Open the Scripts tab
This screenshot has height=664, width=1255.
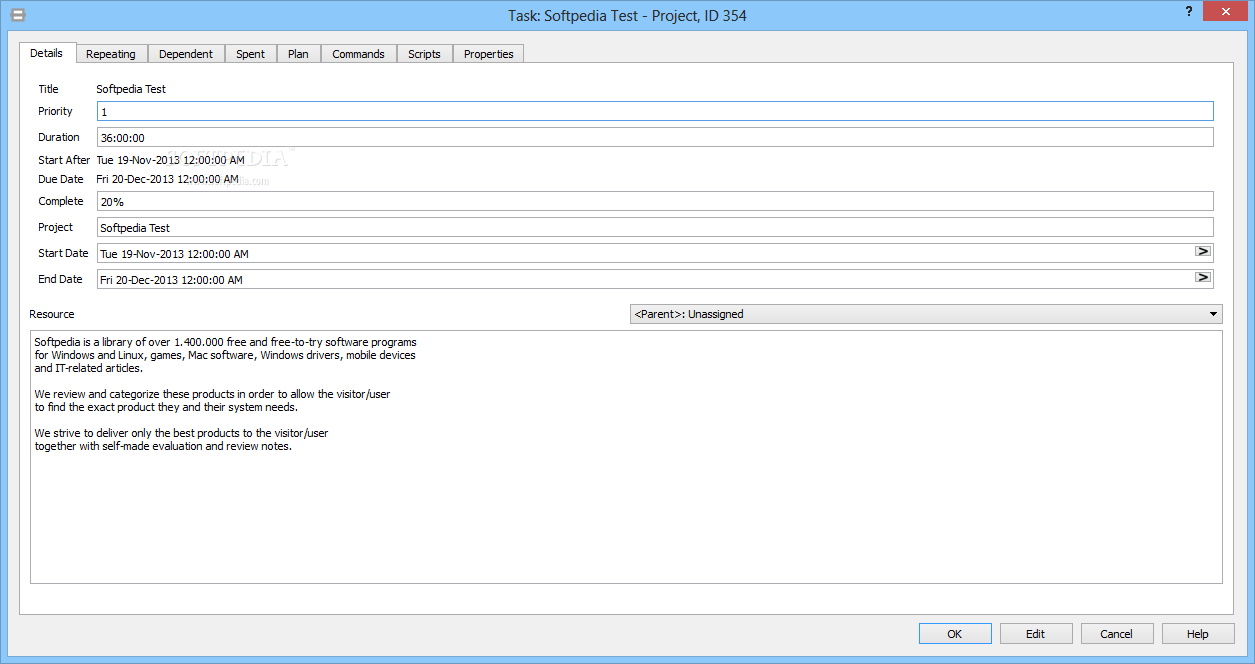pos(425,54)
